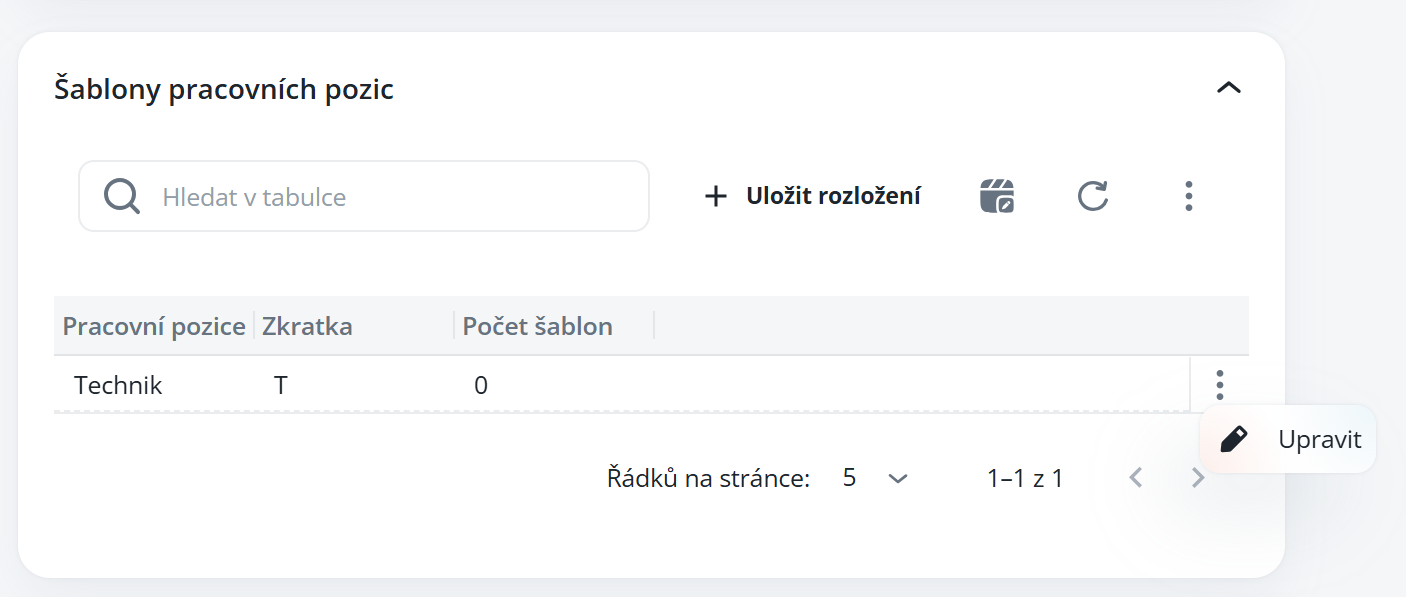This screenshot has width=1406, height=597.
Task: Go to the next table page
Action: pyautogui.click(x=1198, y=478)
